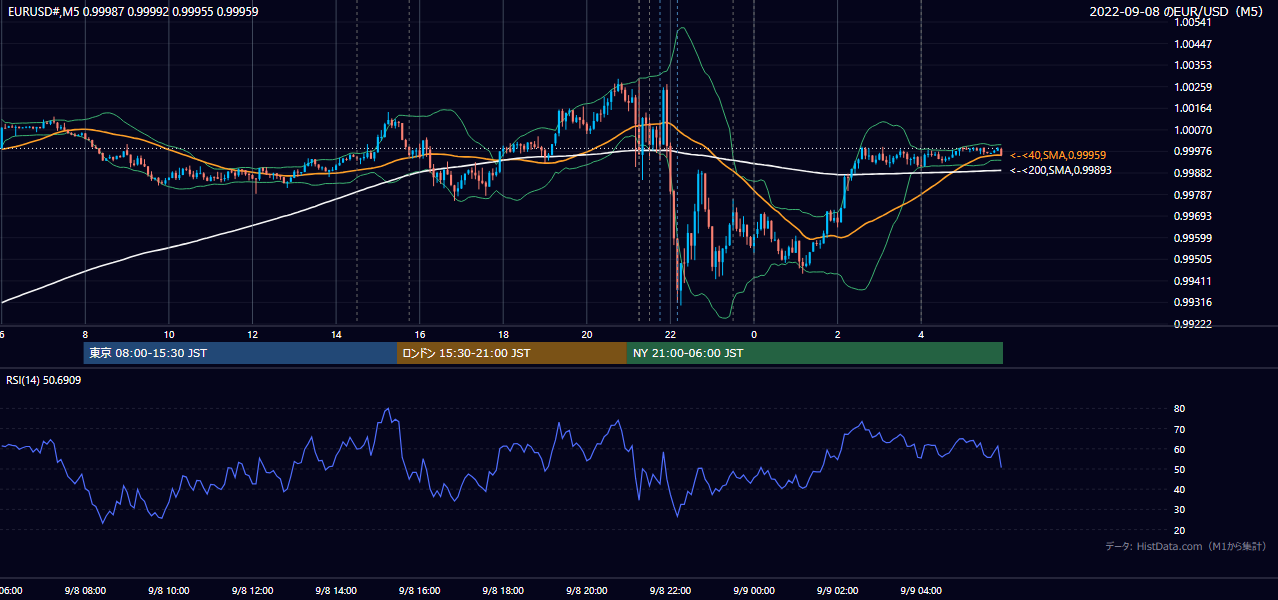Click the RSI 20 level label
Image resolution: width=1278 pixels, height=600 pixels.
click(x=1179, y=531)
